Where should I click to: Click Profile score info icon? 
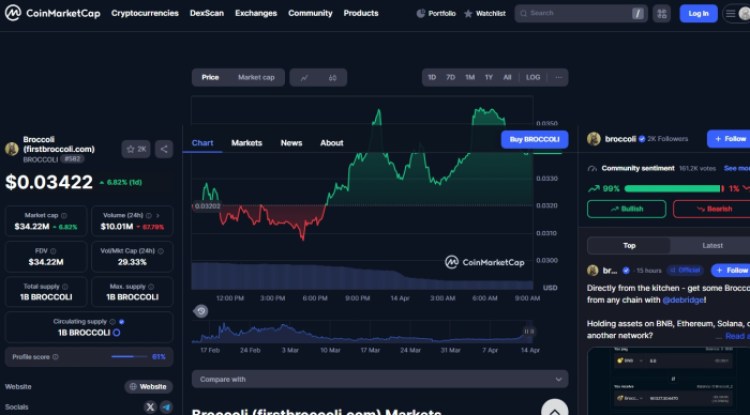tap(55, 357)
